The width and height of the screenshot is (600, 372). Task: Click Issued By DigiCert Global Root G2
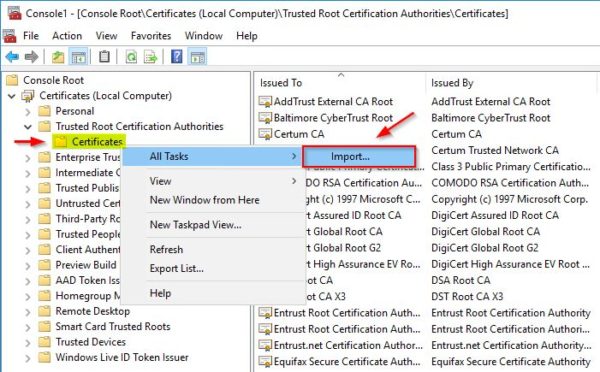coord(484,248)
